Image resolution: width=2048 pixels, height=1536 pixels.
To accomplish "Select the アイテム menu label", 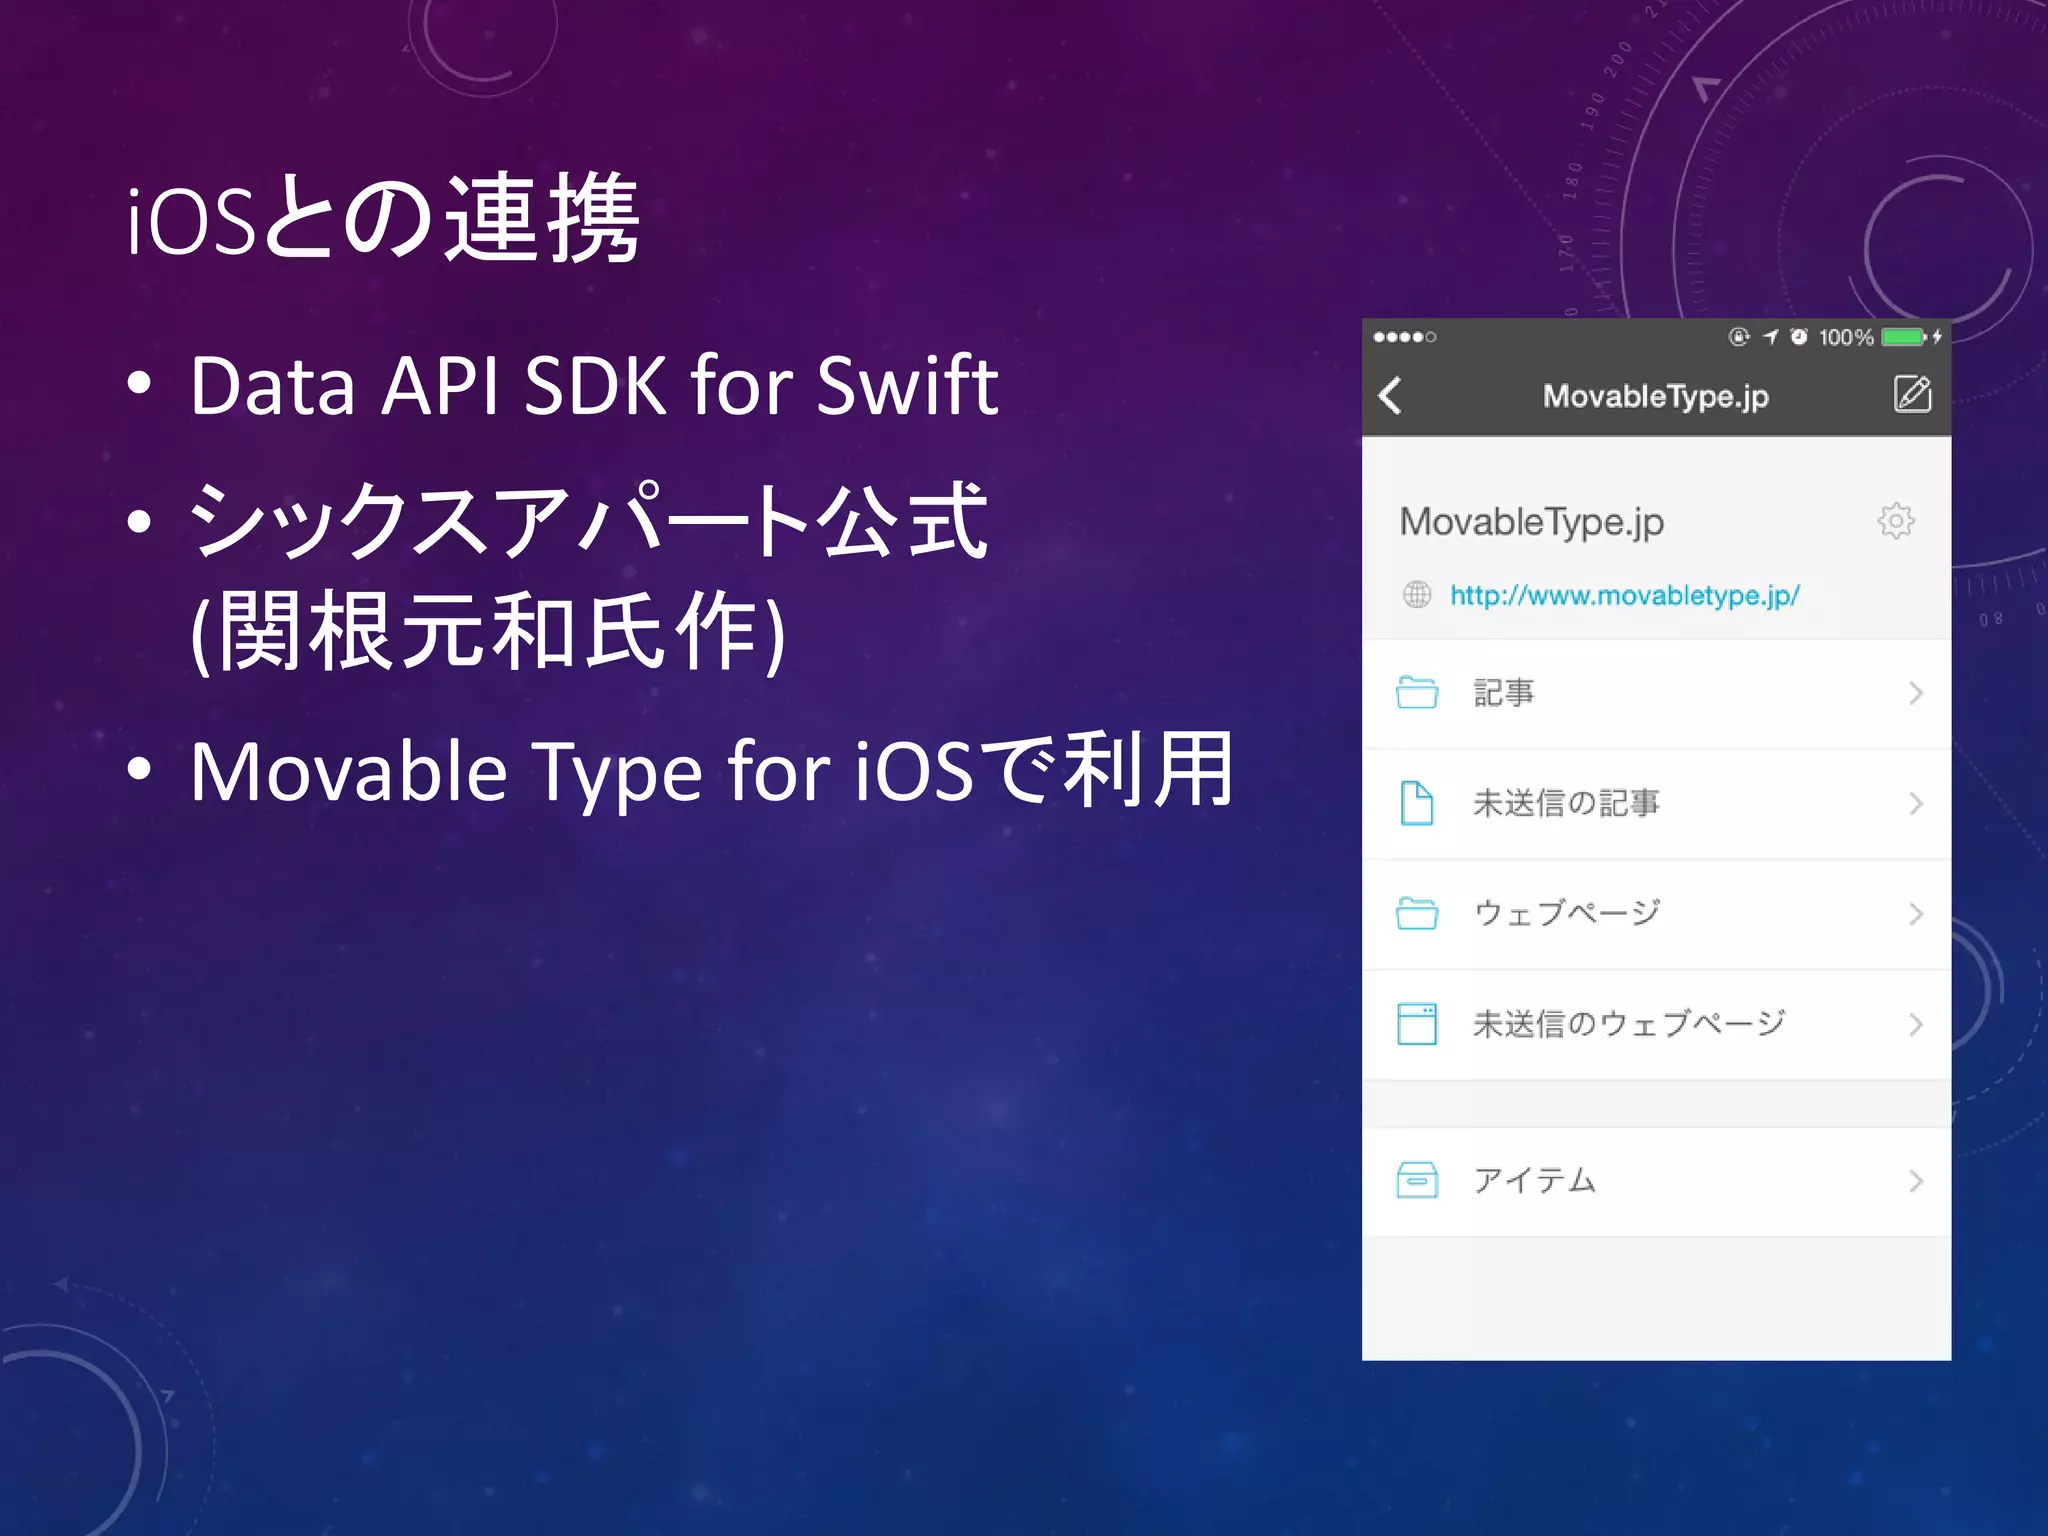I will (1535, 1181).
